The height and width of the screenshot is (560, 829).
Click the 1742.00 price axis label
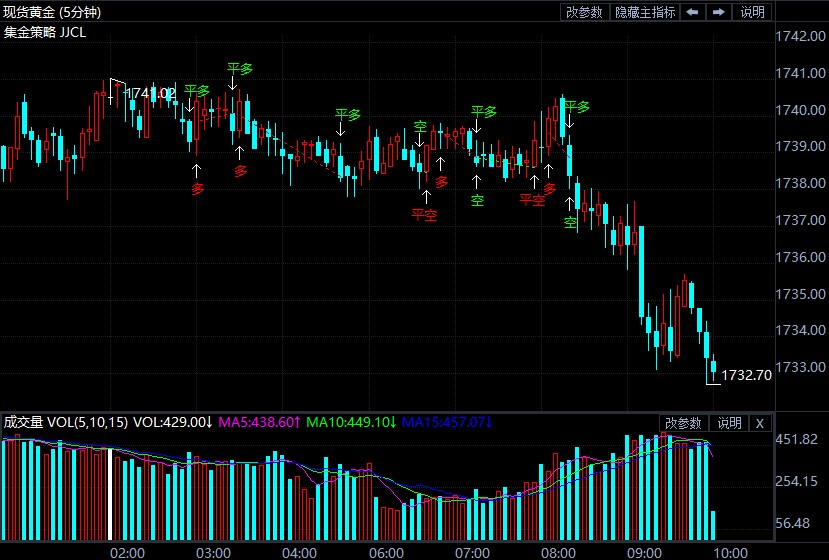(800, 36)
